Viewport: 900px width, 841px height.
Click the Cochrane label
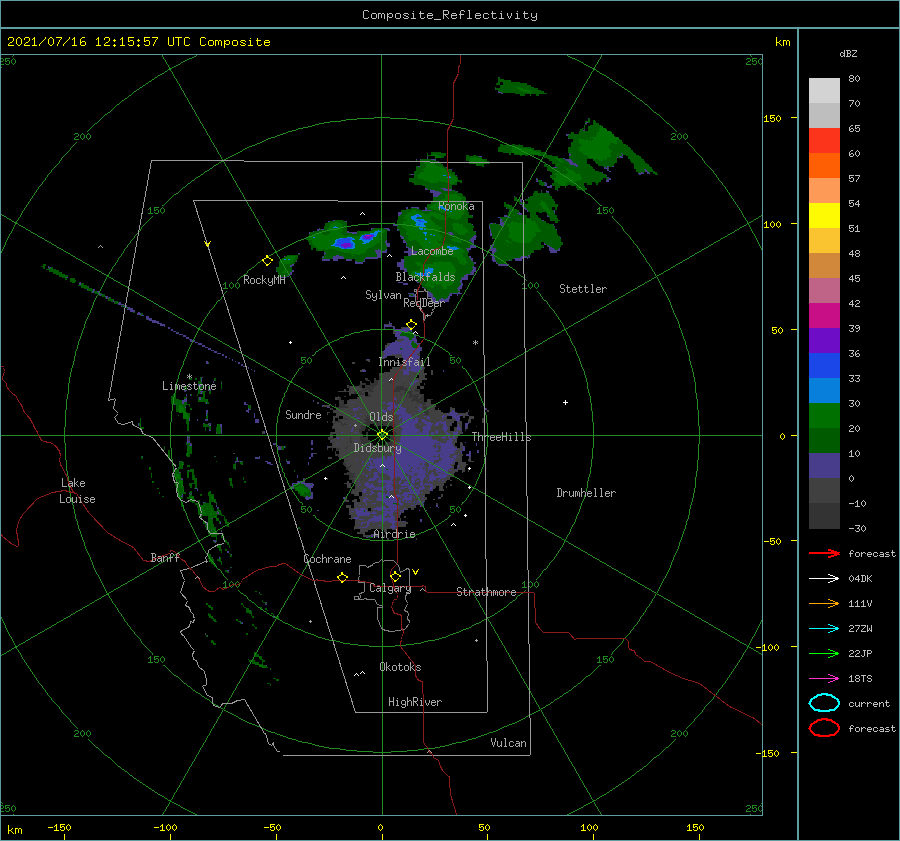pos(327,559)
